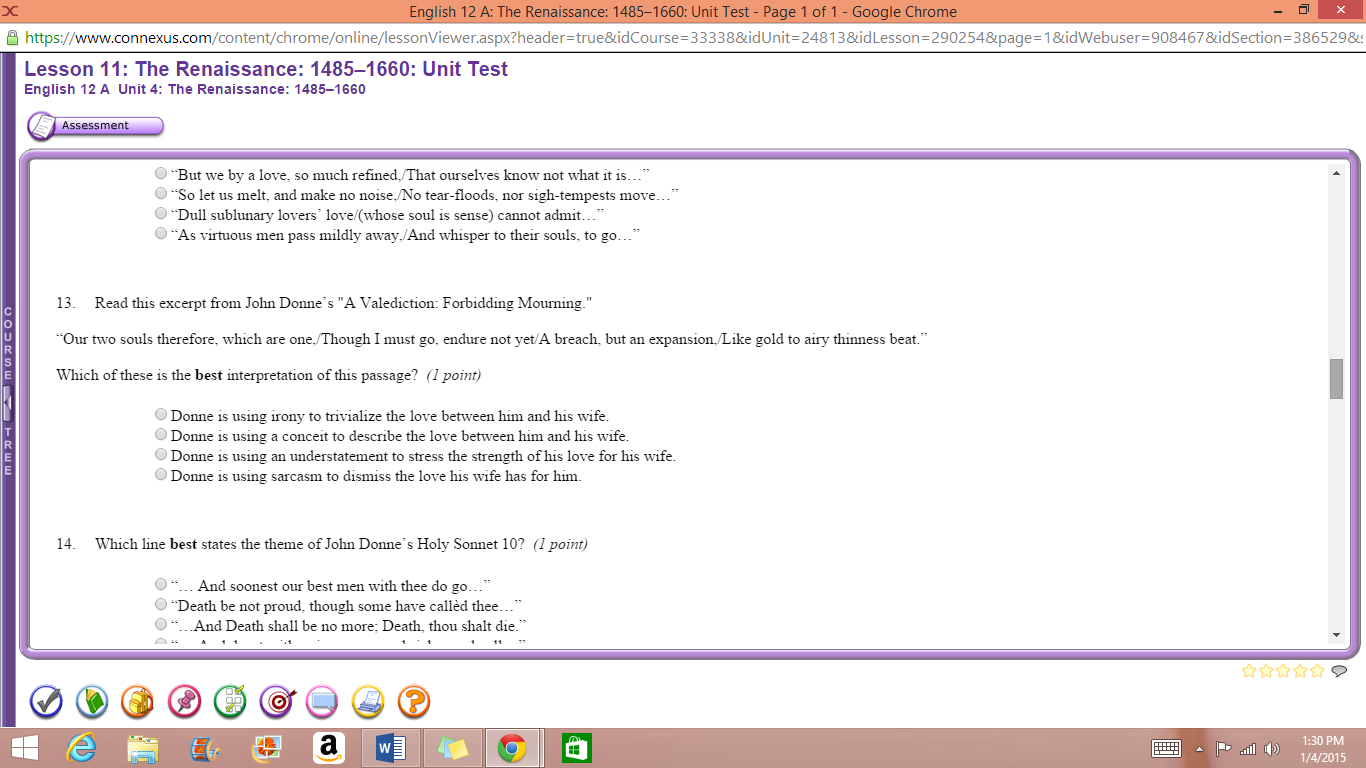Select the checkmark grading icon on the bottom toolbar
This screenshot has width=1366, height=768.
(45, 702)
